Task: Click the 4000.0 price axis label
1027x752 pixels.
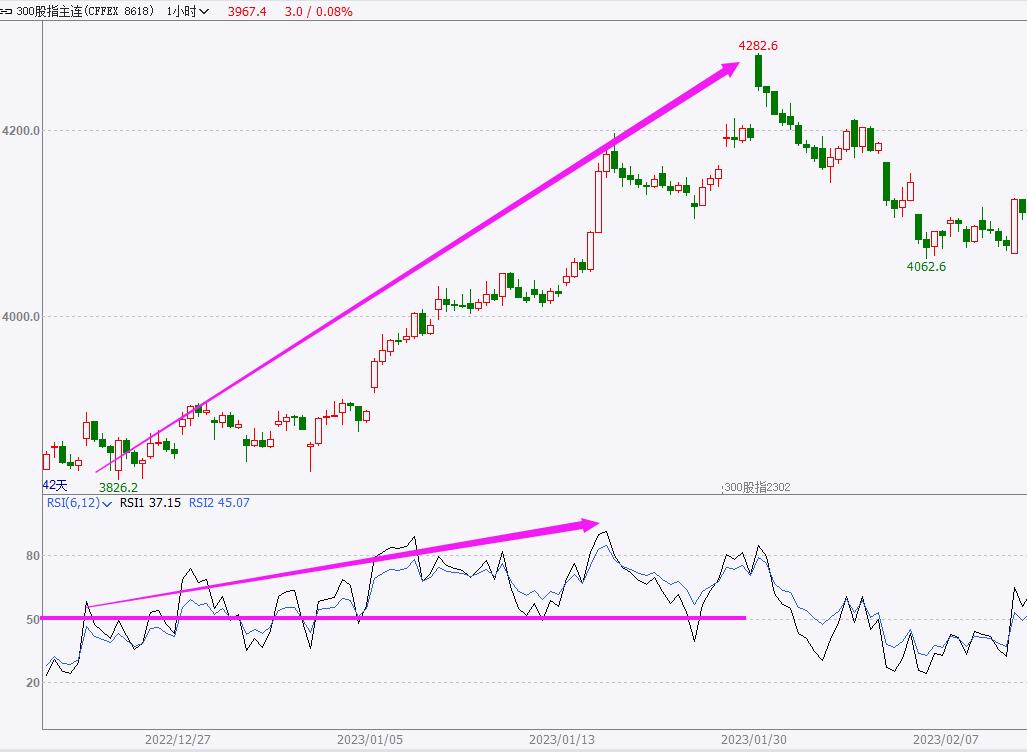Action: coord(21,316)
